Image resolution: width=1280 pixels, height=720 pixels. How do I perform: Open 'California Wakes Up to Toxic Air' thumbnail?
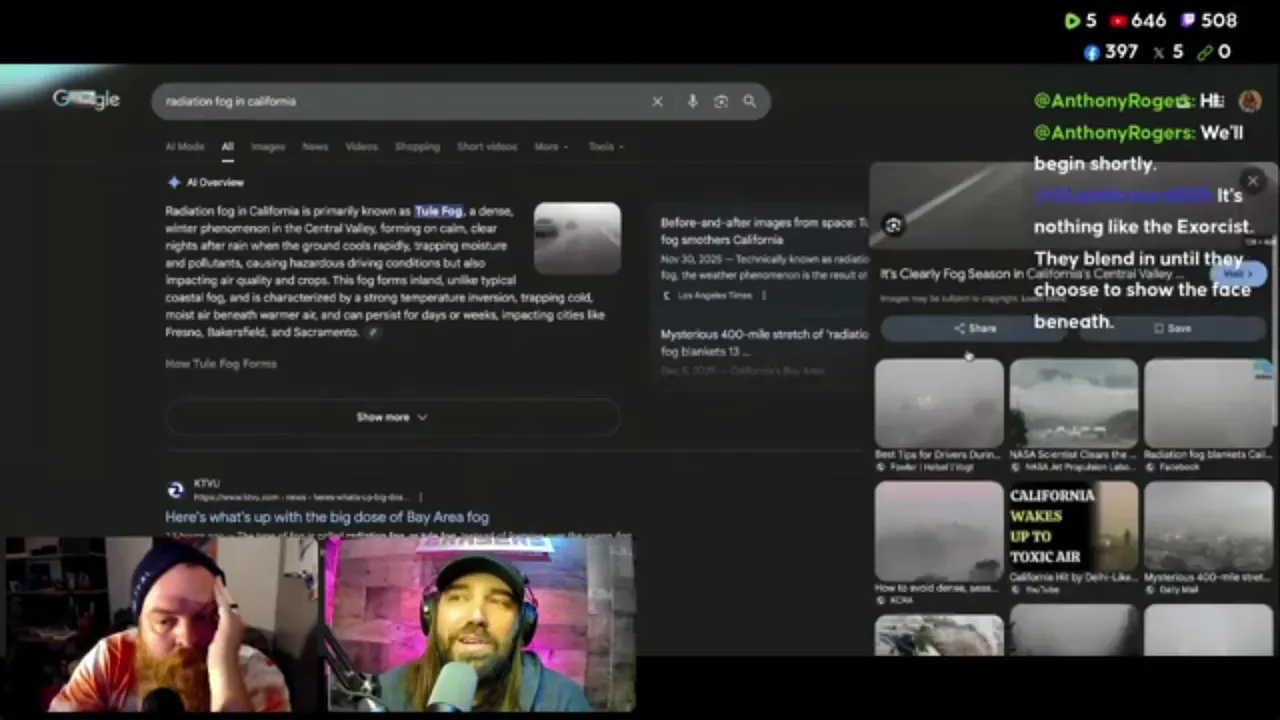[1073, 527]
